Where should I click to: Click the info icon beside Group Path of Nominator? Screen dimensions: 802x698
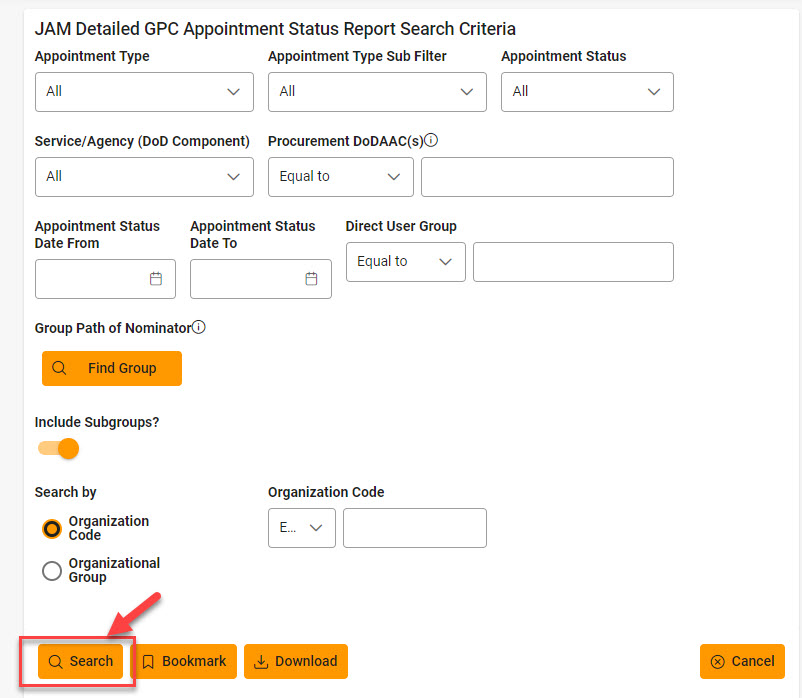(x=199, y=326)
